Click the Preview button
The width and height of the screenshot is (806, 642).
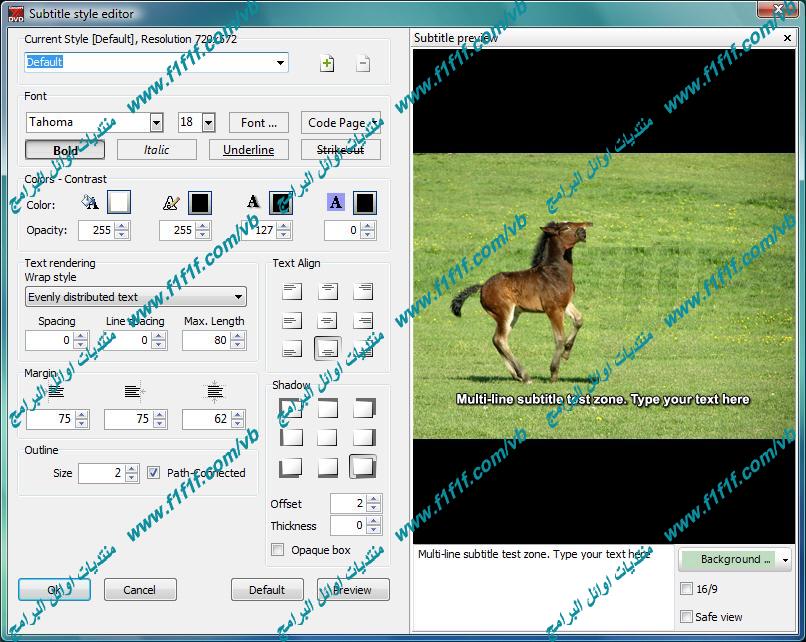[x=352, y=590]
